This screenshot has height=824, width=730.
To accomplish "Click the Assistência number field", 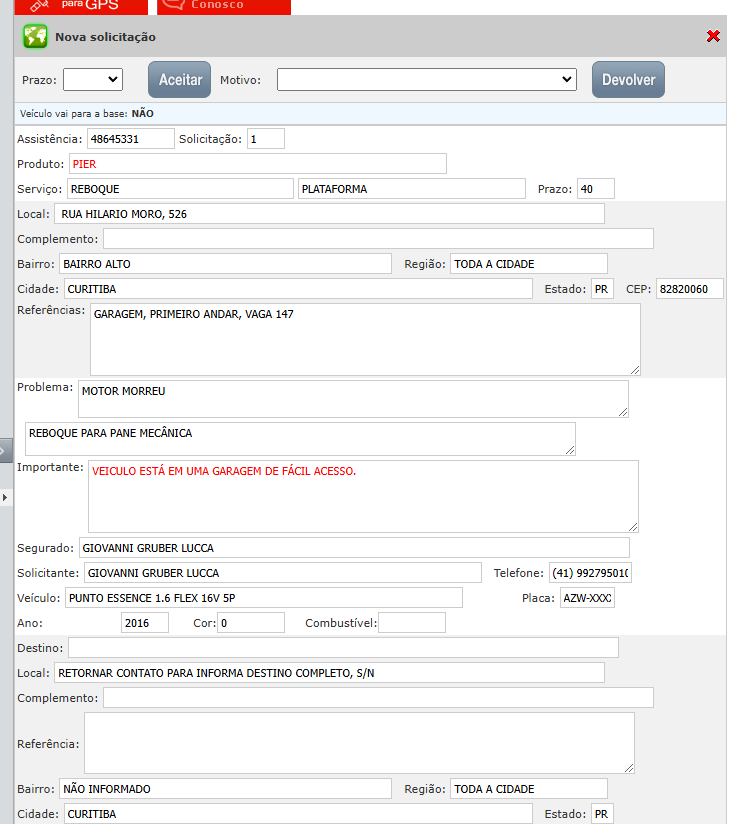I will pos(130,139).
